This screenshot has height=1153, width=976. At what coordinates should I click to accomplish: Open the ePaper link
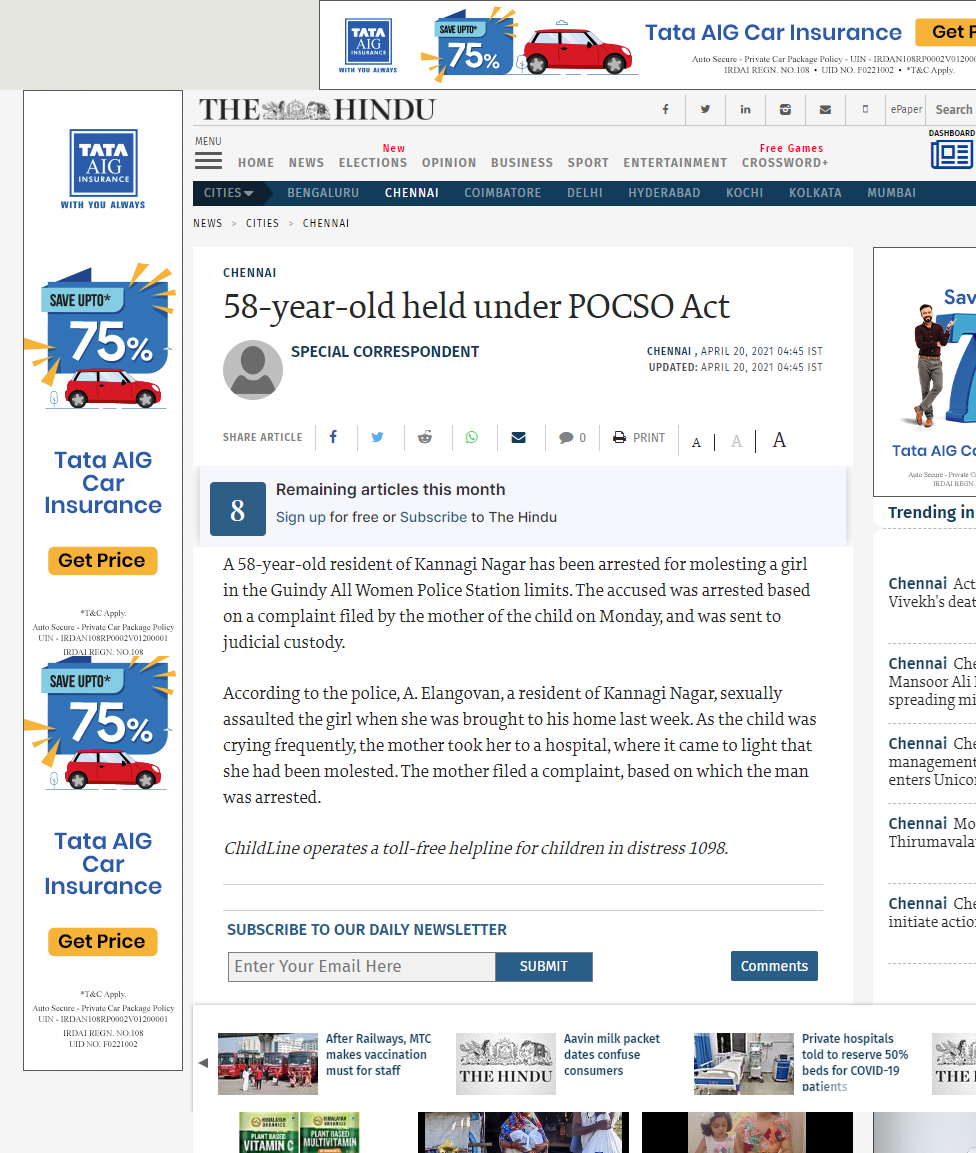click(x=906, y=110)
